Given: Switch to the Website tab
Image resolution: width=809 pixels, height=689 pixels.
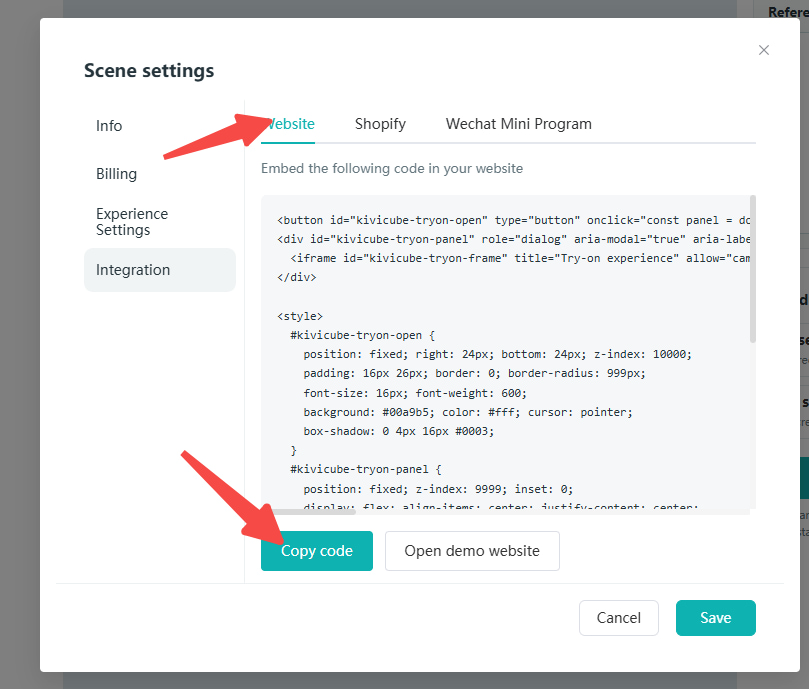Looking at the screenshot, I should [288, 124].
